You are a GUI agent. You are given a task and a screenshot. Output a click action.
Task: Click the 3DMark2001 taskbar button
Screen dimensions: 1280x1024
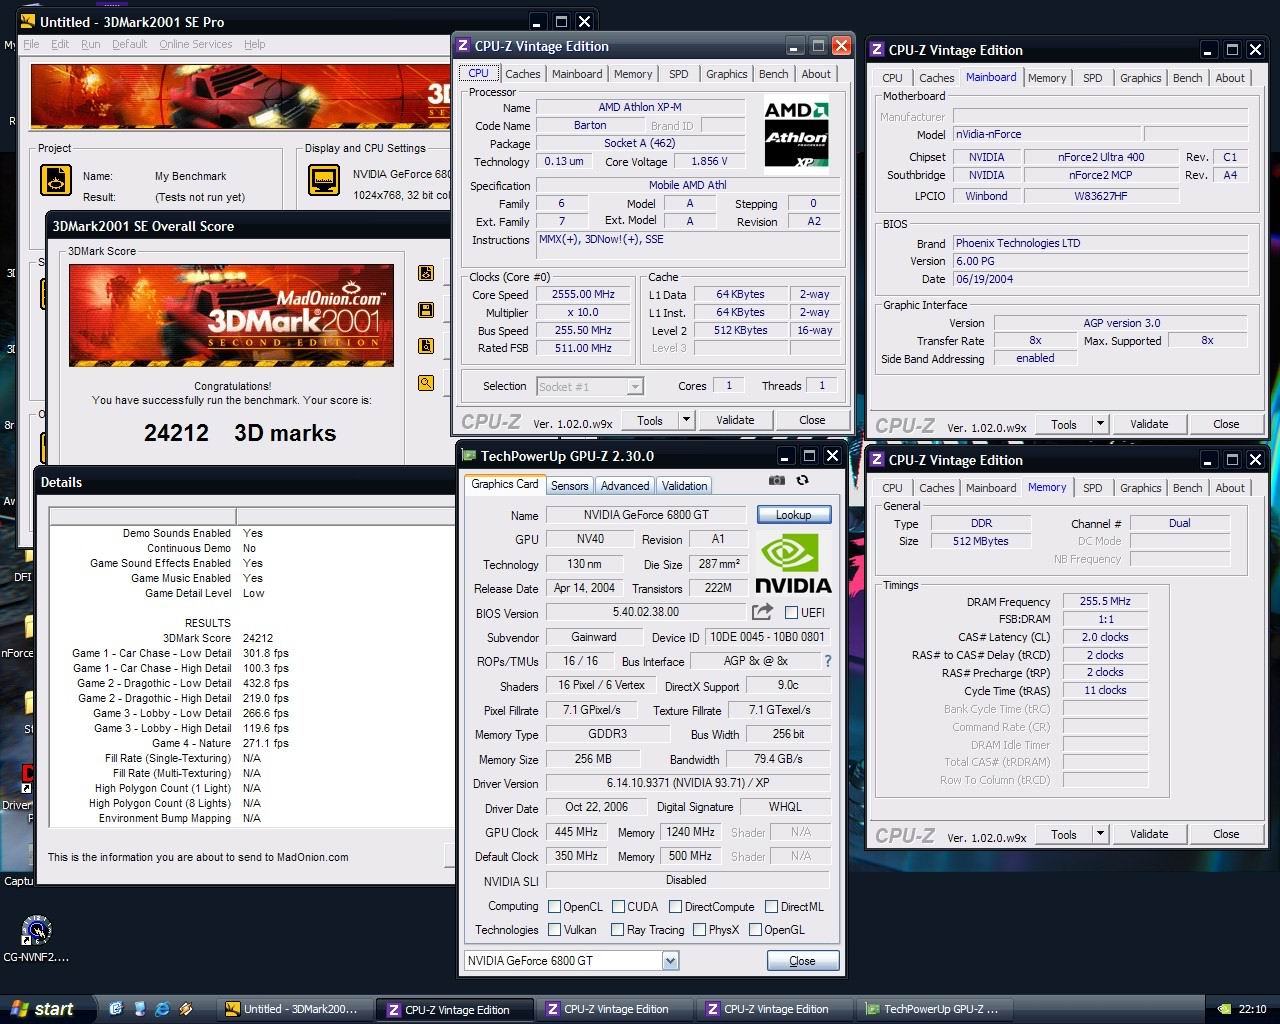pos(295,1009)
